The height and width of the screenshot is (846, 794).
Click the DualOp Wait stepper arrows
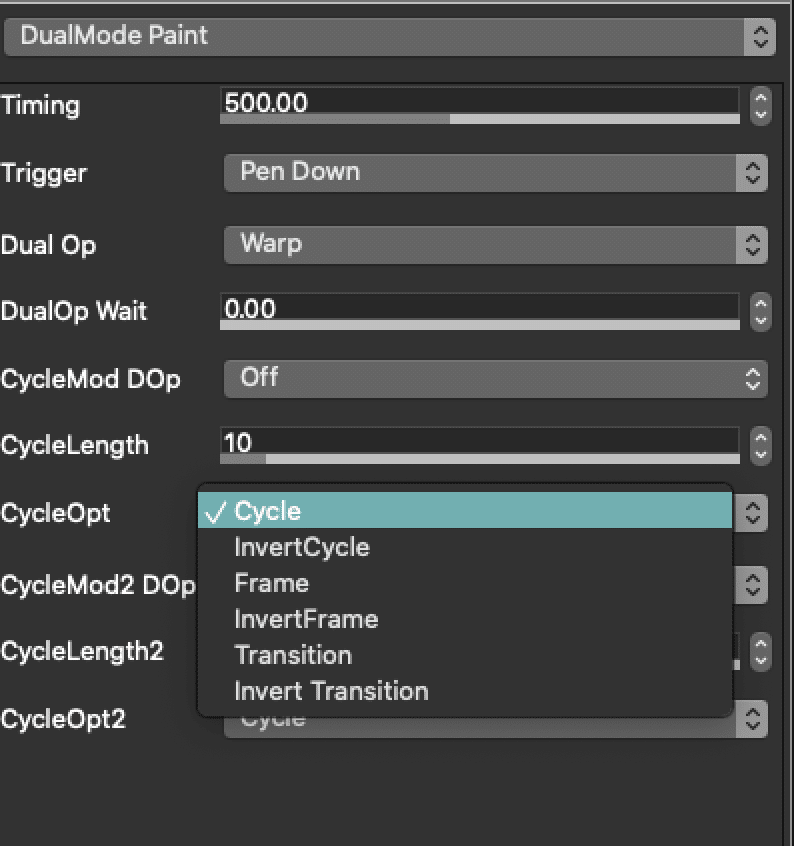[761, 312]
